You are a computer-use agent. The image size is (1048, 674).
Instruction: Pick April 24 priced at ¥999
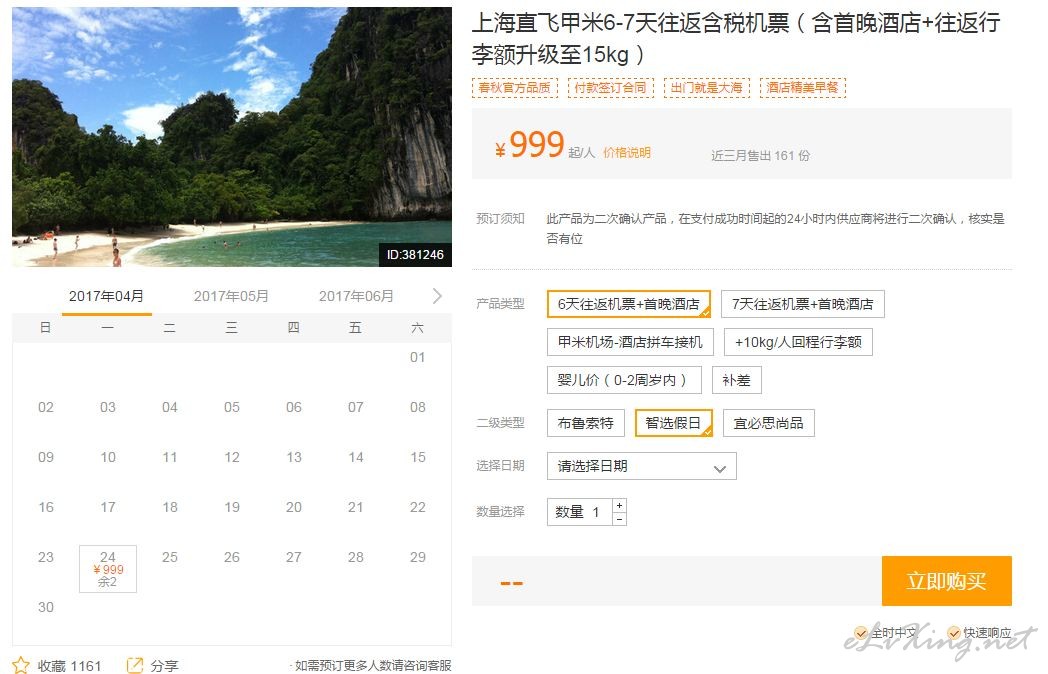tap(108, 568)
